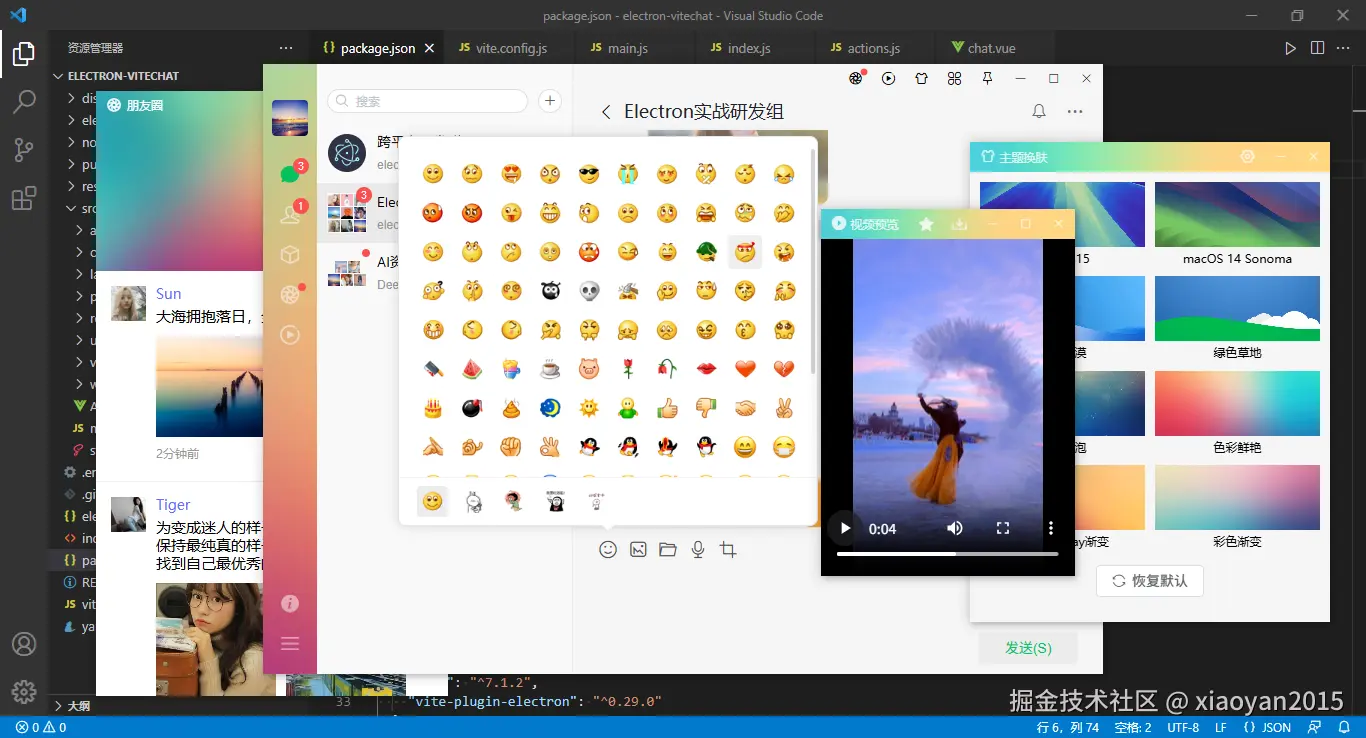Image resolution: width=1366 pixels, height=738 pixels.
Task: Insert the sunglasses emoji
Action: 589,174
